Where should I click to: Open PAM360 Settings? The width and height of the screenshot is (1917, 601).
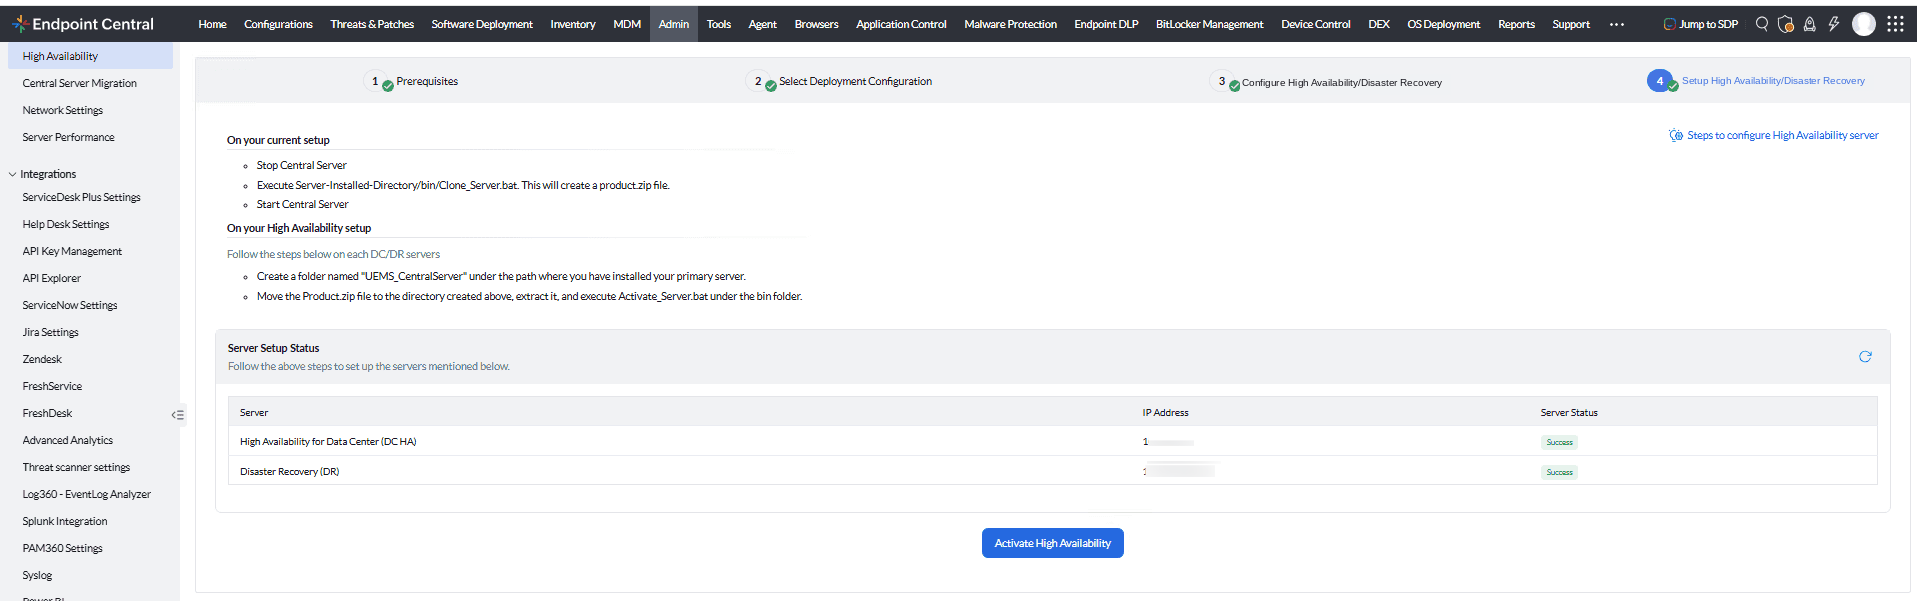tap(63, 548)
